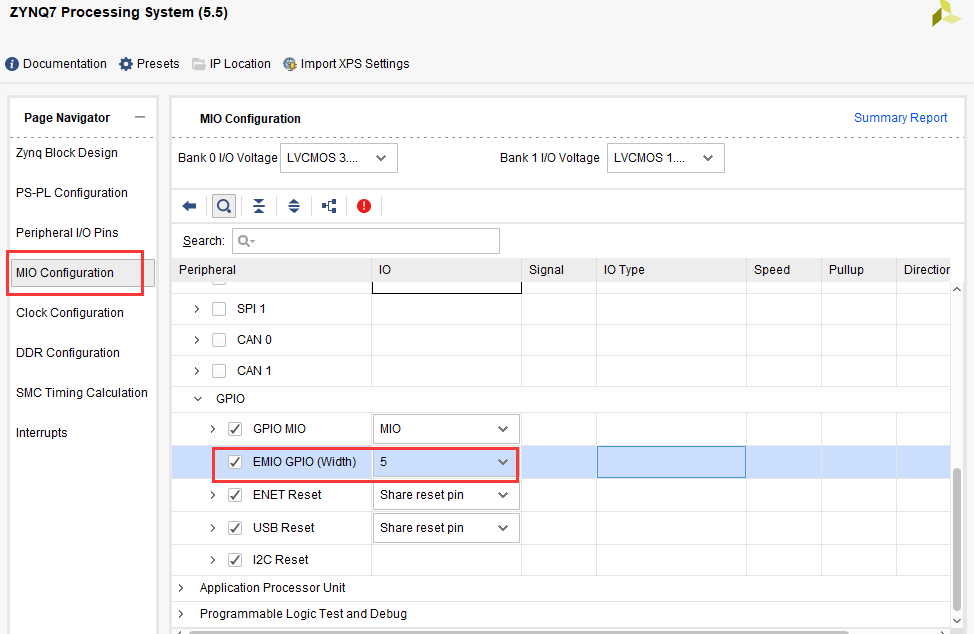
Task: Click Collapse All toolbar icon
Action: [x=259, y=206]
